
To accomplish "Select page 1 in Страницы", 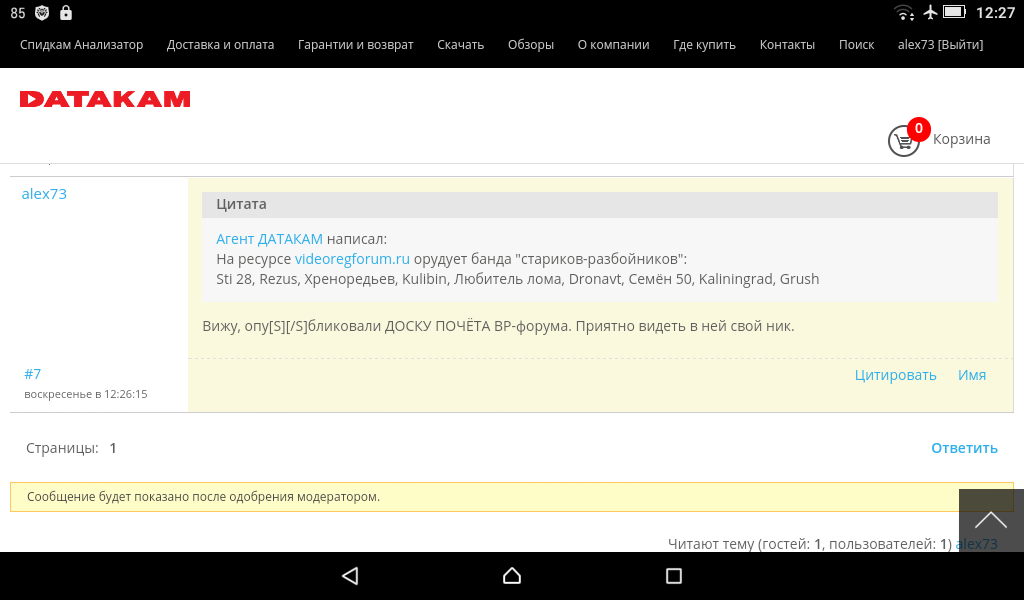I will [113, 448].
